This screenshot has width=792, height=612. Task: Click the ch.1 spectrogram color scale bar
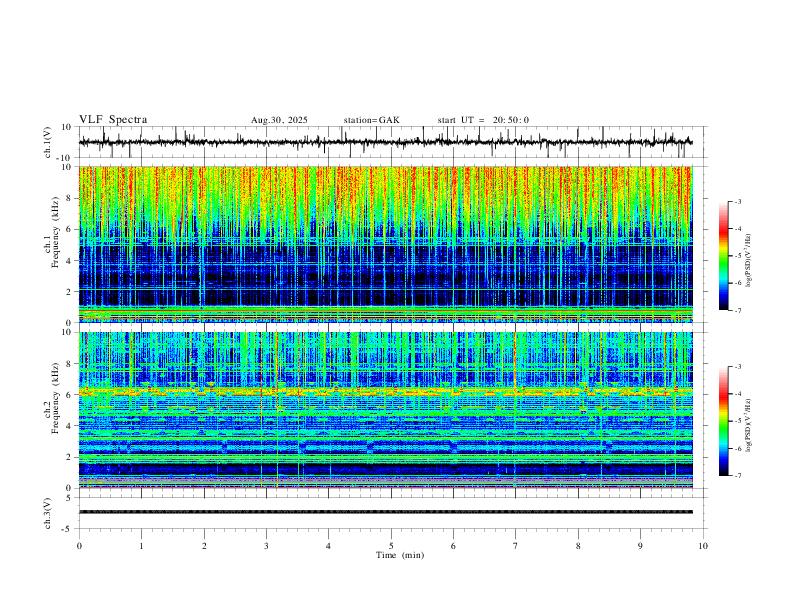[723, 256]
